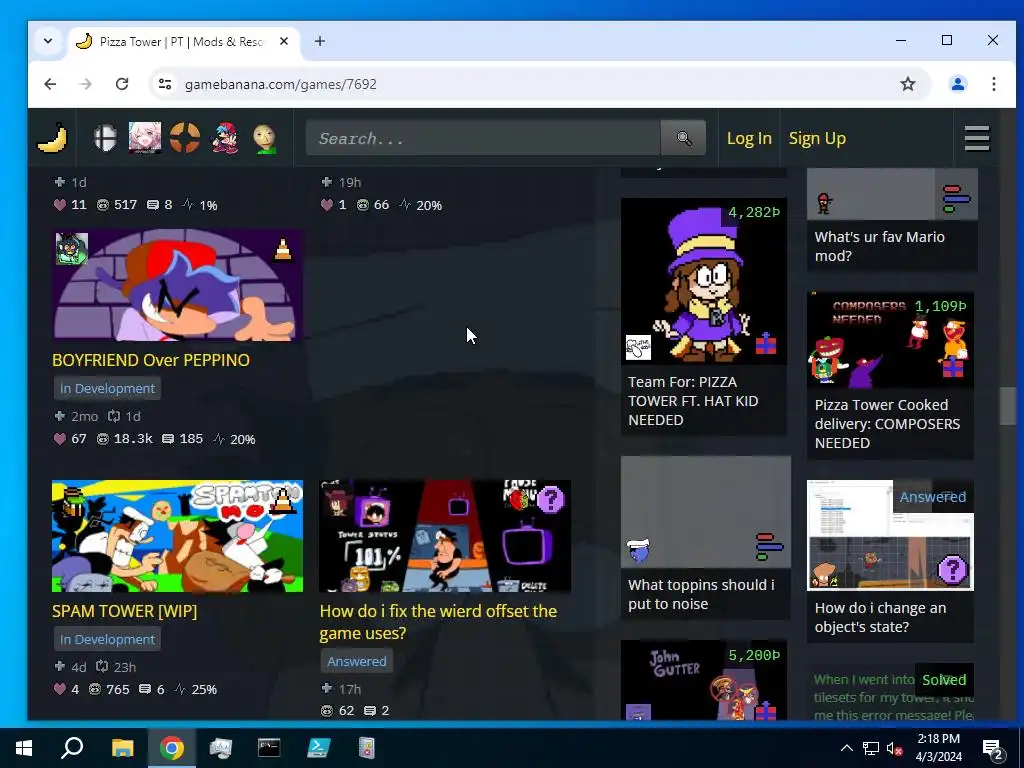
Task: Open Chrome's three-dot menu
Action: pyautogui.click(x=993, y=84)
